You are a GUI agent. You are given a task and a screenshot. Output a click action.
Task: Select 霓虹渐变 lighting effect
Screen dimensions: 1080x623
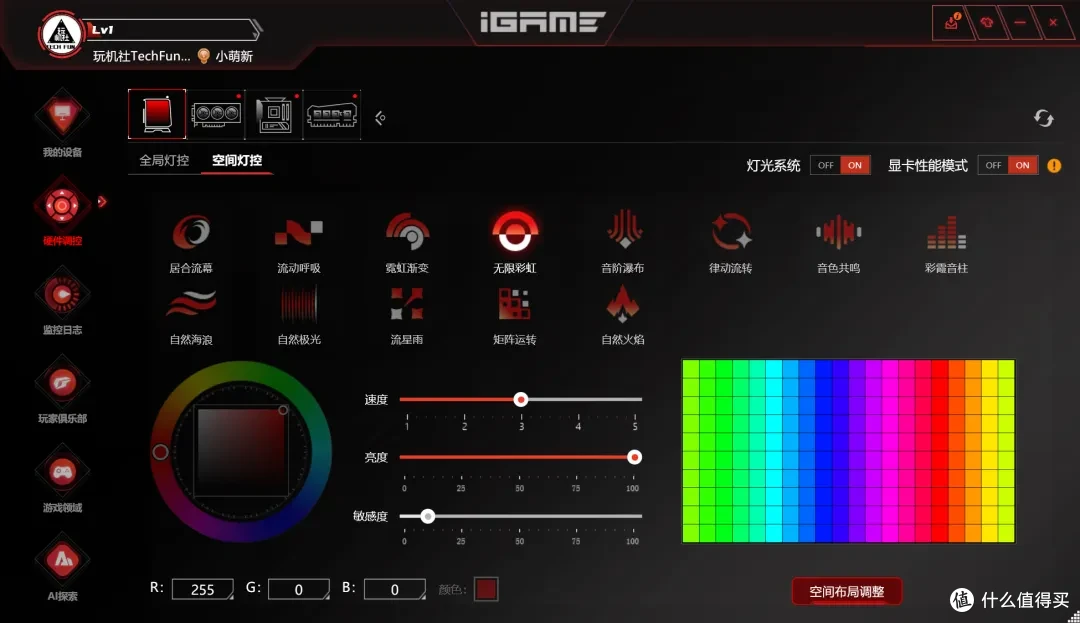point(407,243)
